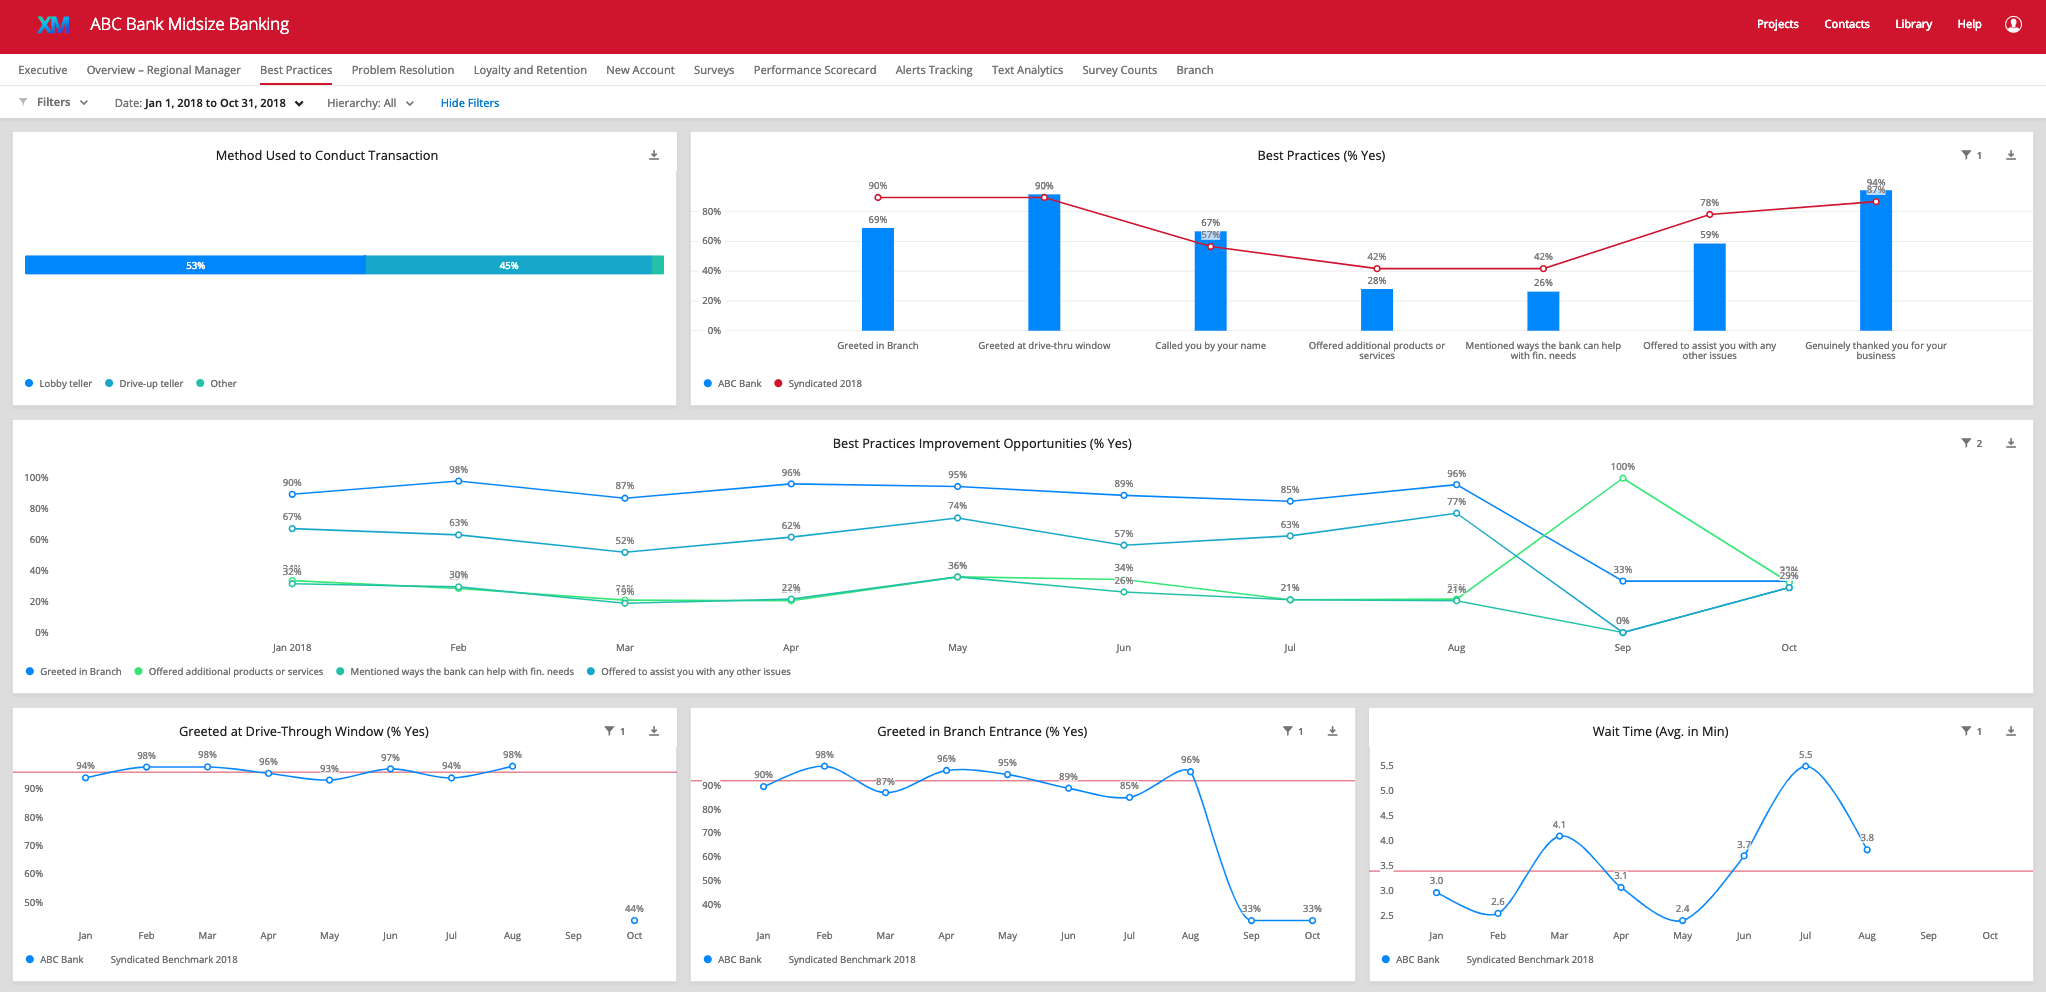2046x992 pixels.
Task: Click the Drive-up teller 45% bar segment
Action: (509, 265)
